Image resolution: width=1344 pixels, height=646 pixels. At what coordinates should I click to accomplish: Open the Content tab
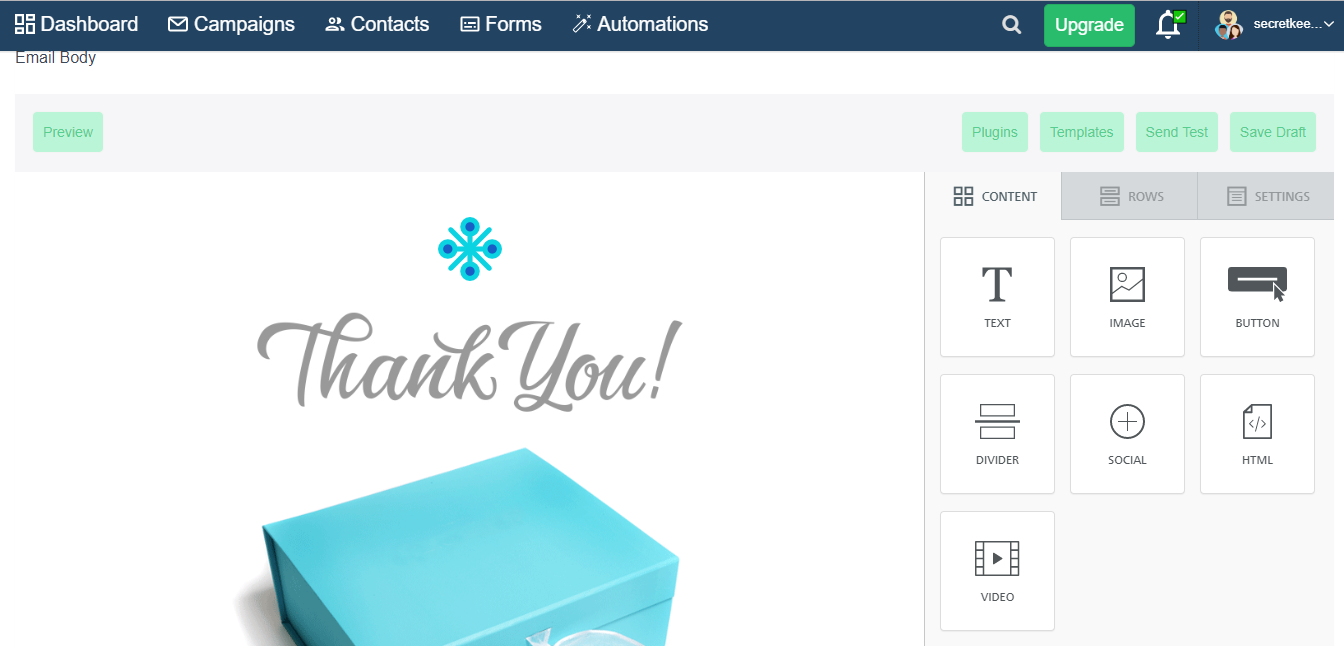pyautogui.click(x=994, y=196)
